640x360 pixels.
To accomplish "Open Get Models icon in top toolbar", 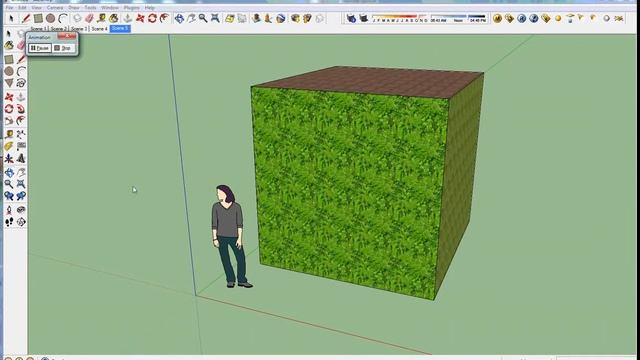I will (295, 18).
